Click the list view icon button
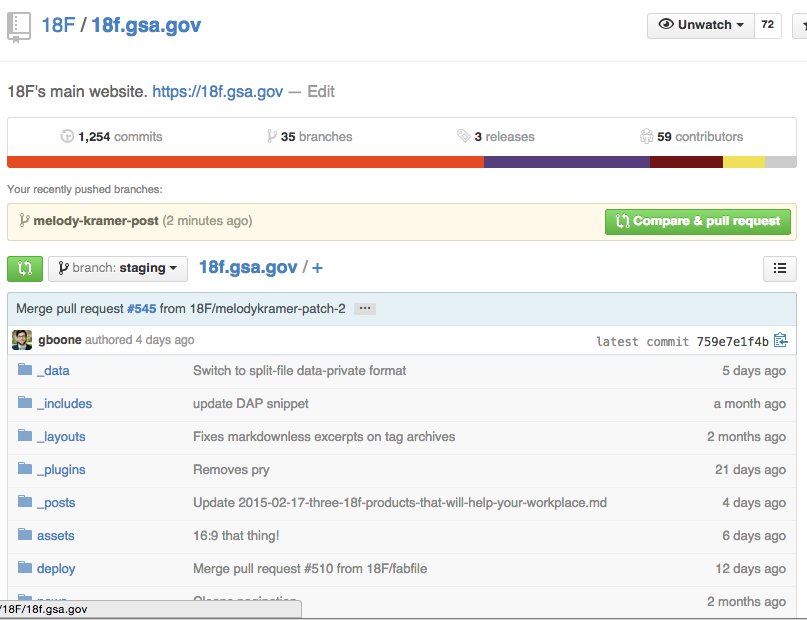The image size is (807, 620). pyautogui.click(x=780, y=269)
